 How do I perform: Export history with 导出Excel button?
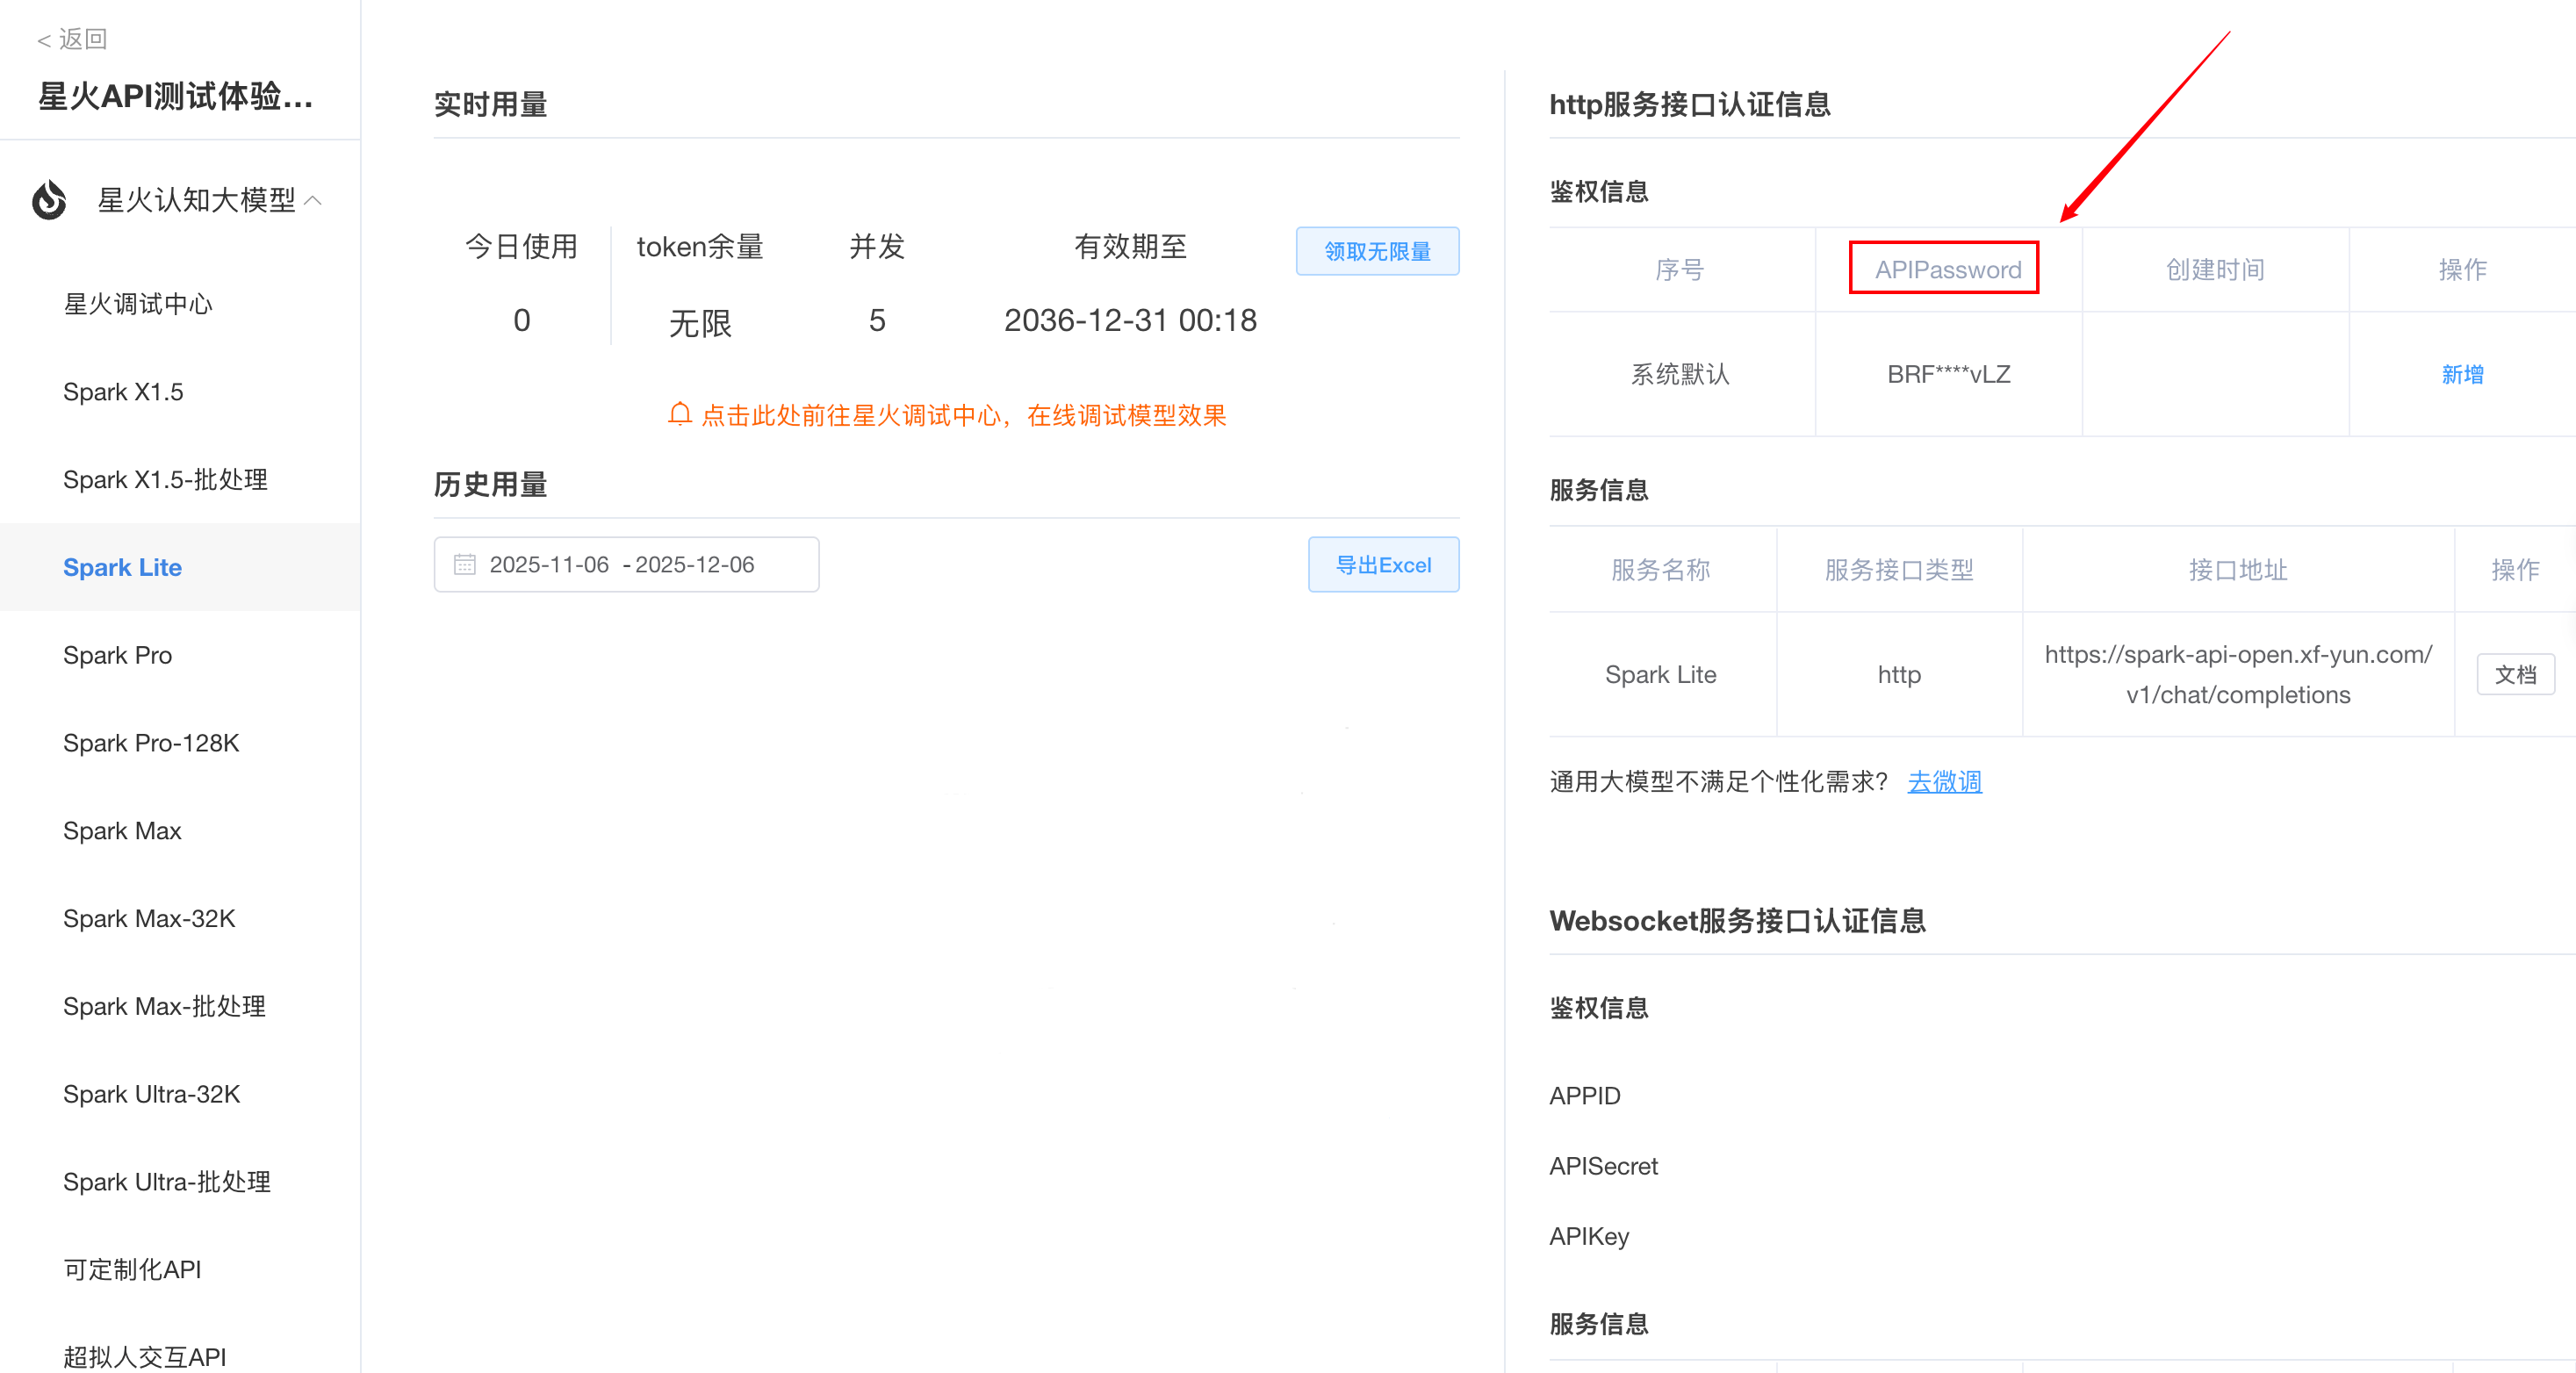(x=1383, y=565)
